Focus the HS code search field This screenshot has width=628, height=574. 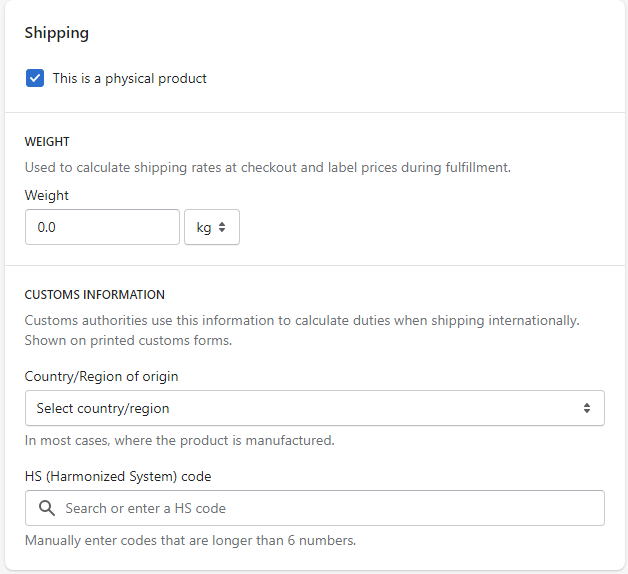pos(330,508)
